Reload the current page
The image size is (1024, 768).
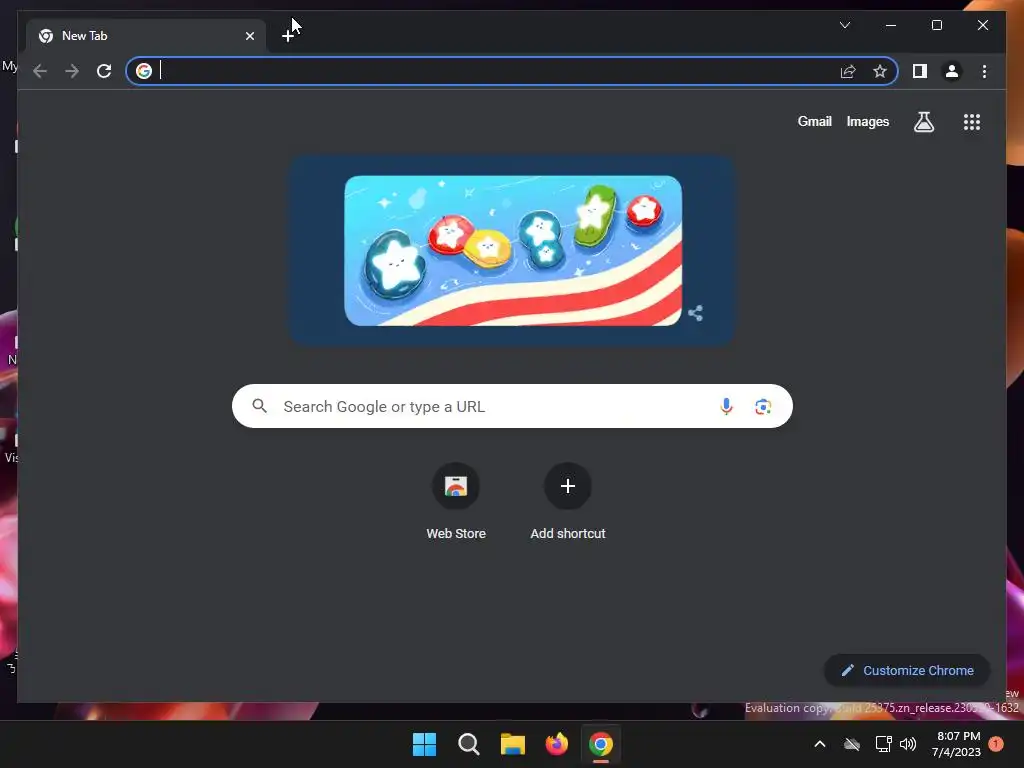coord(104,71)
